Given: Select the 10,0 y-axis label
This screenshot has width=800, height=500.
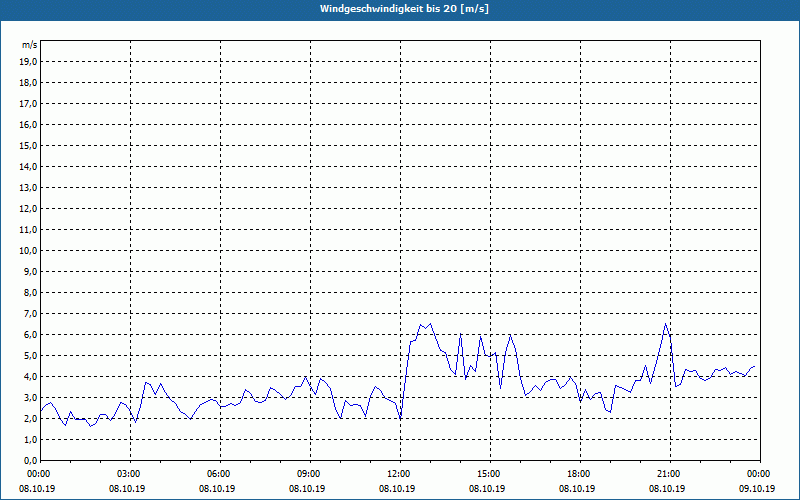Looking at the screenshot, I should coord(29,251).
